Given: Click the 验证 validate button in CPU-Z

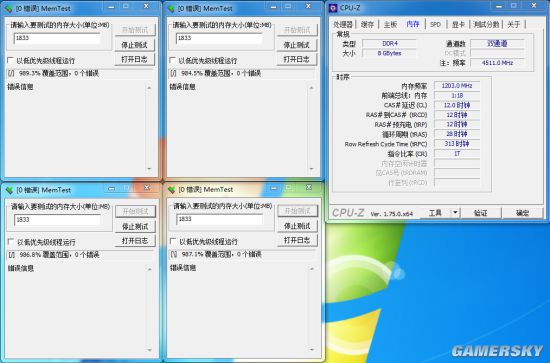Looking at the screenshot, I should click(481, 213).
